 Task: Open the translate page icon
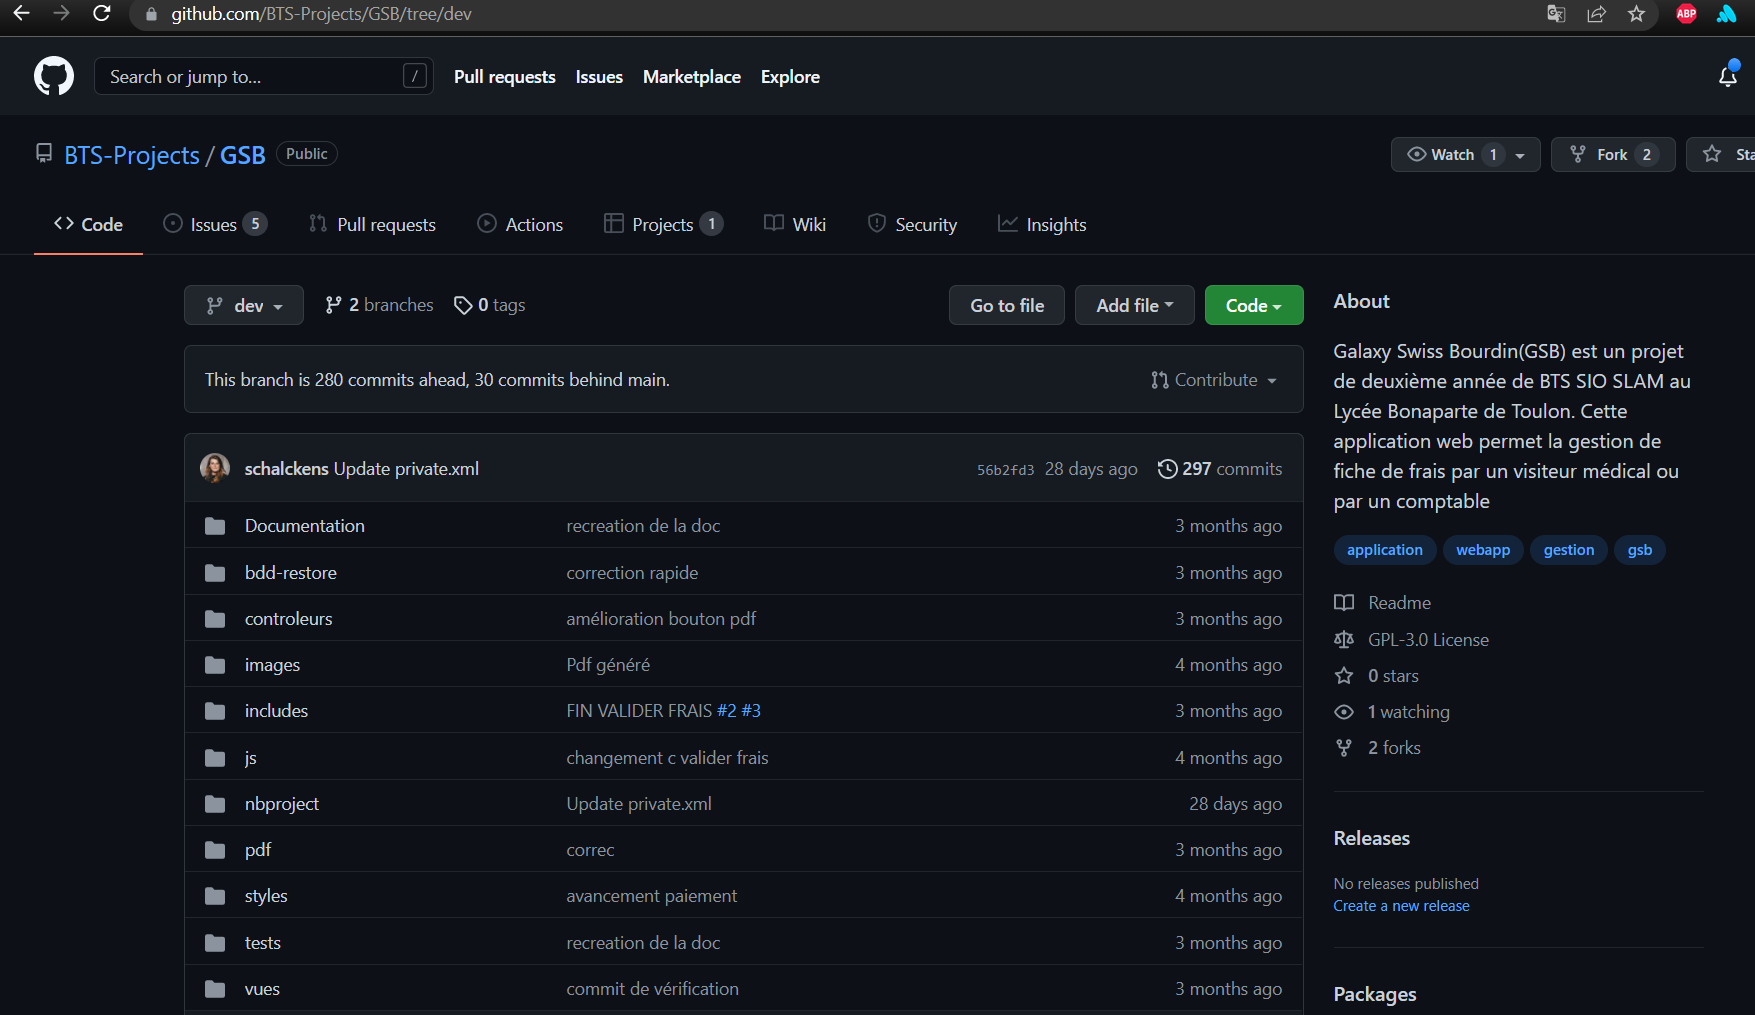(x=1556, y=14)
